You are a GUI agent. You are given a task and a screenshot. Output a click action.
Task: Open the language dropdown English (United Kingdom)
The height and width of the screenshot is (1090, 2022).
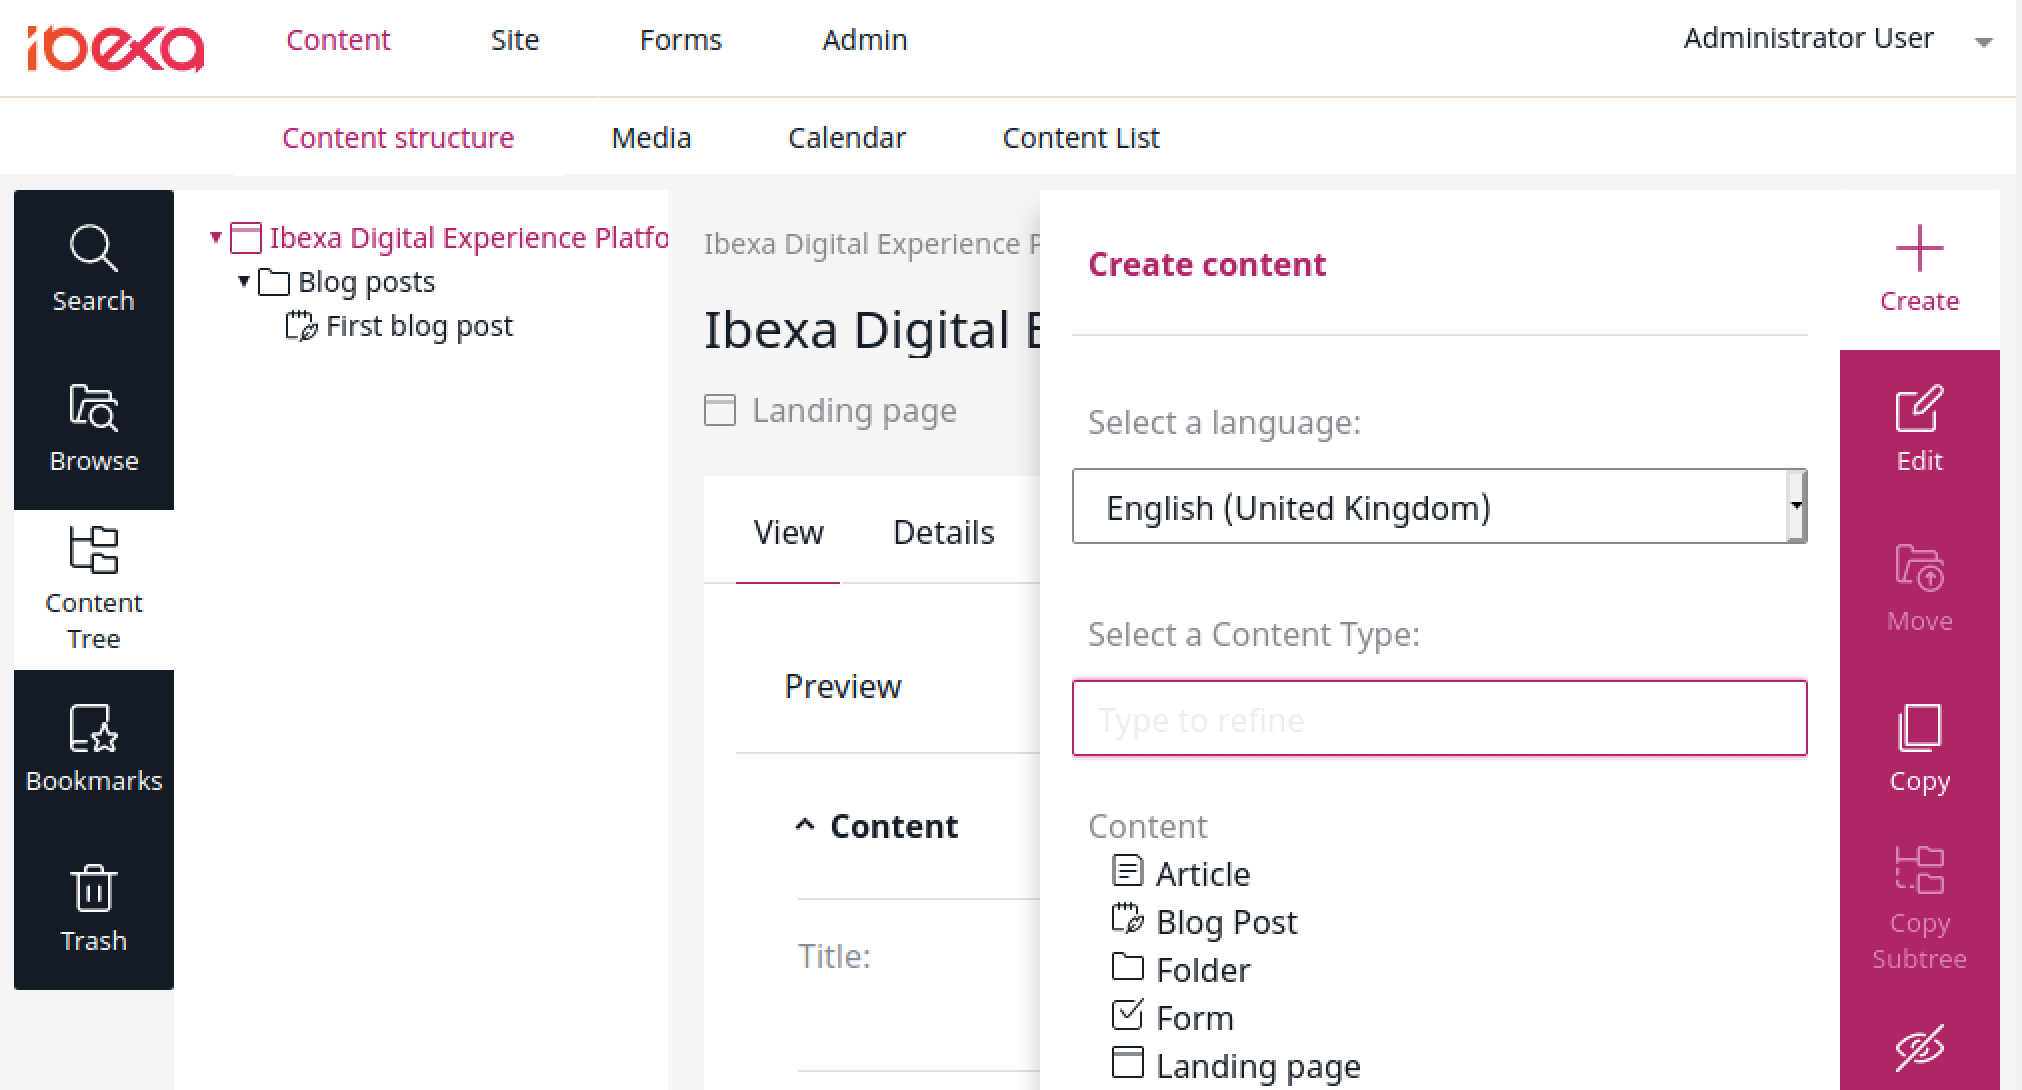[x=1439, y=507]
